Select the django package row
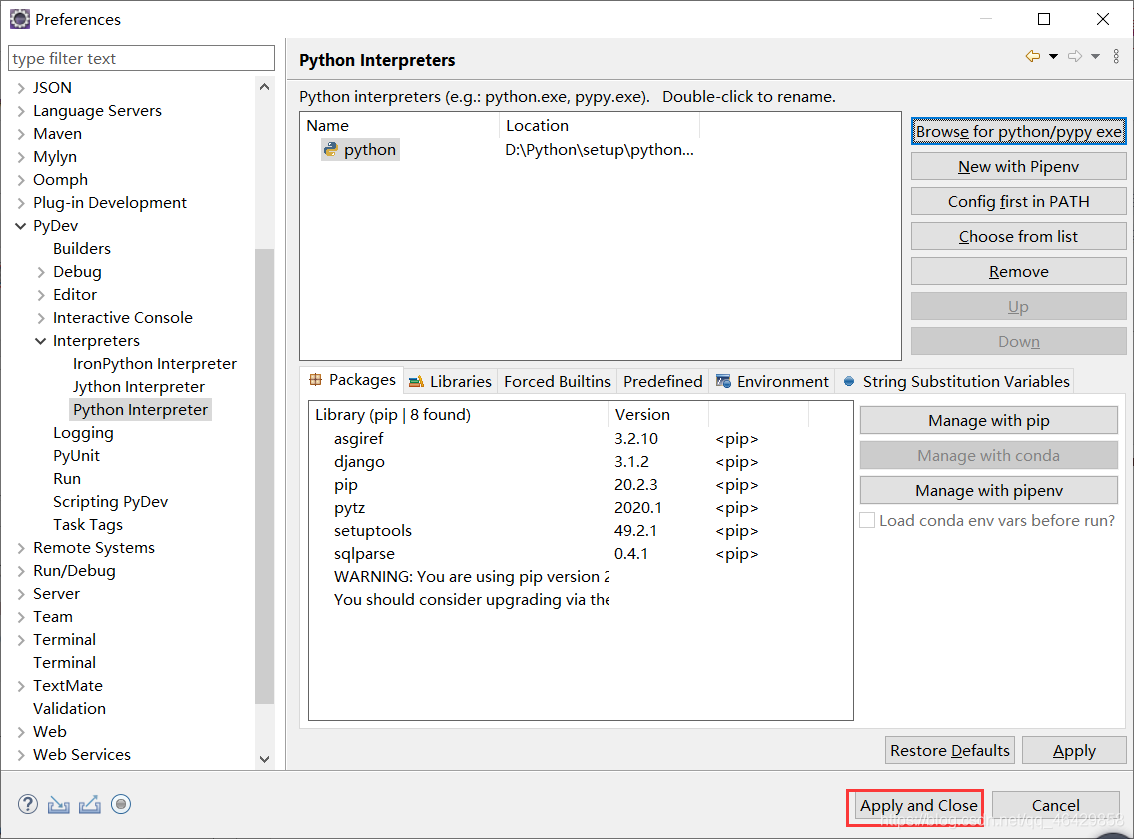 click(580, 461)
